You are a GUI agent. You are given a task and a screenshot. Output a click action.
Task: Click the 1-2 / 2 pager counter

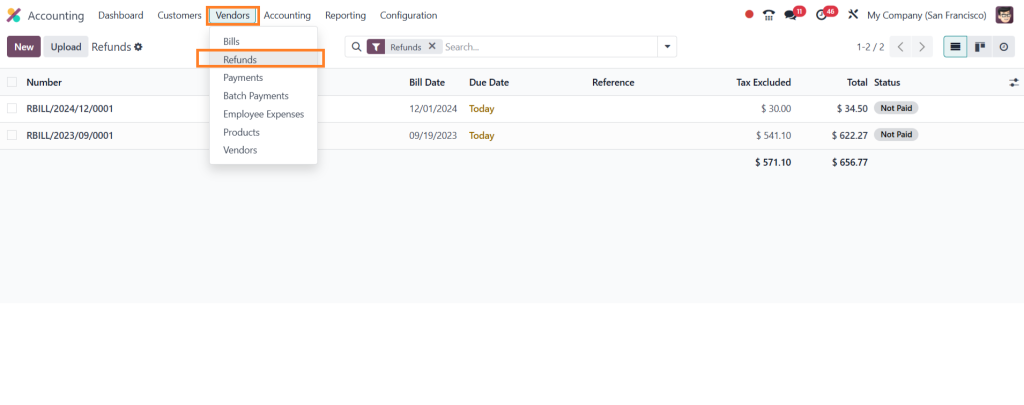pyautogui.click(x=871, y=47)
